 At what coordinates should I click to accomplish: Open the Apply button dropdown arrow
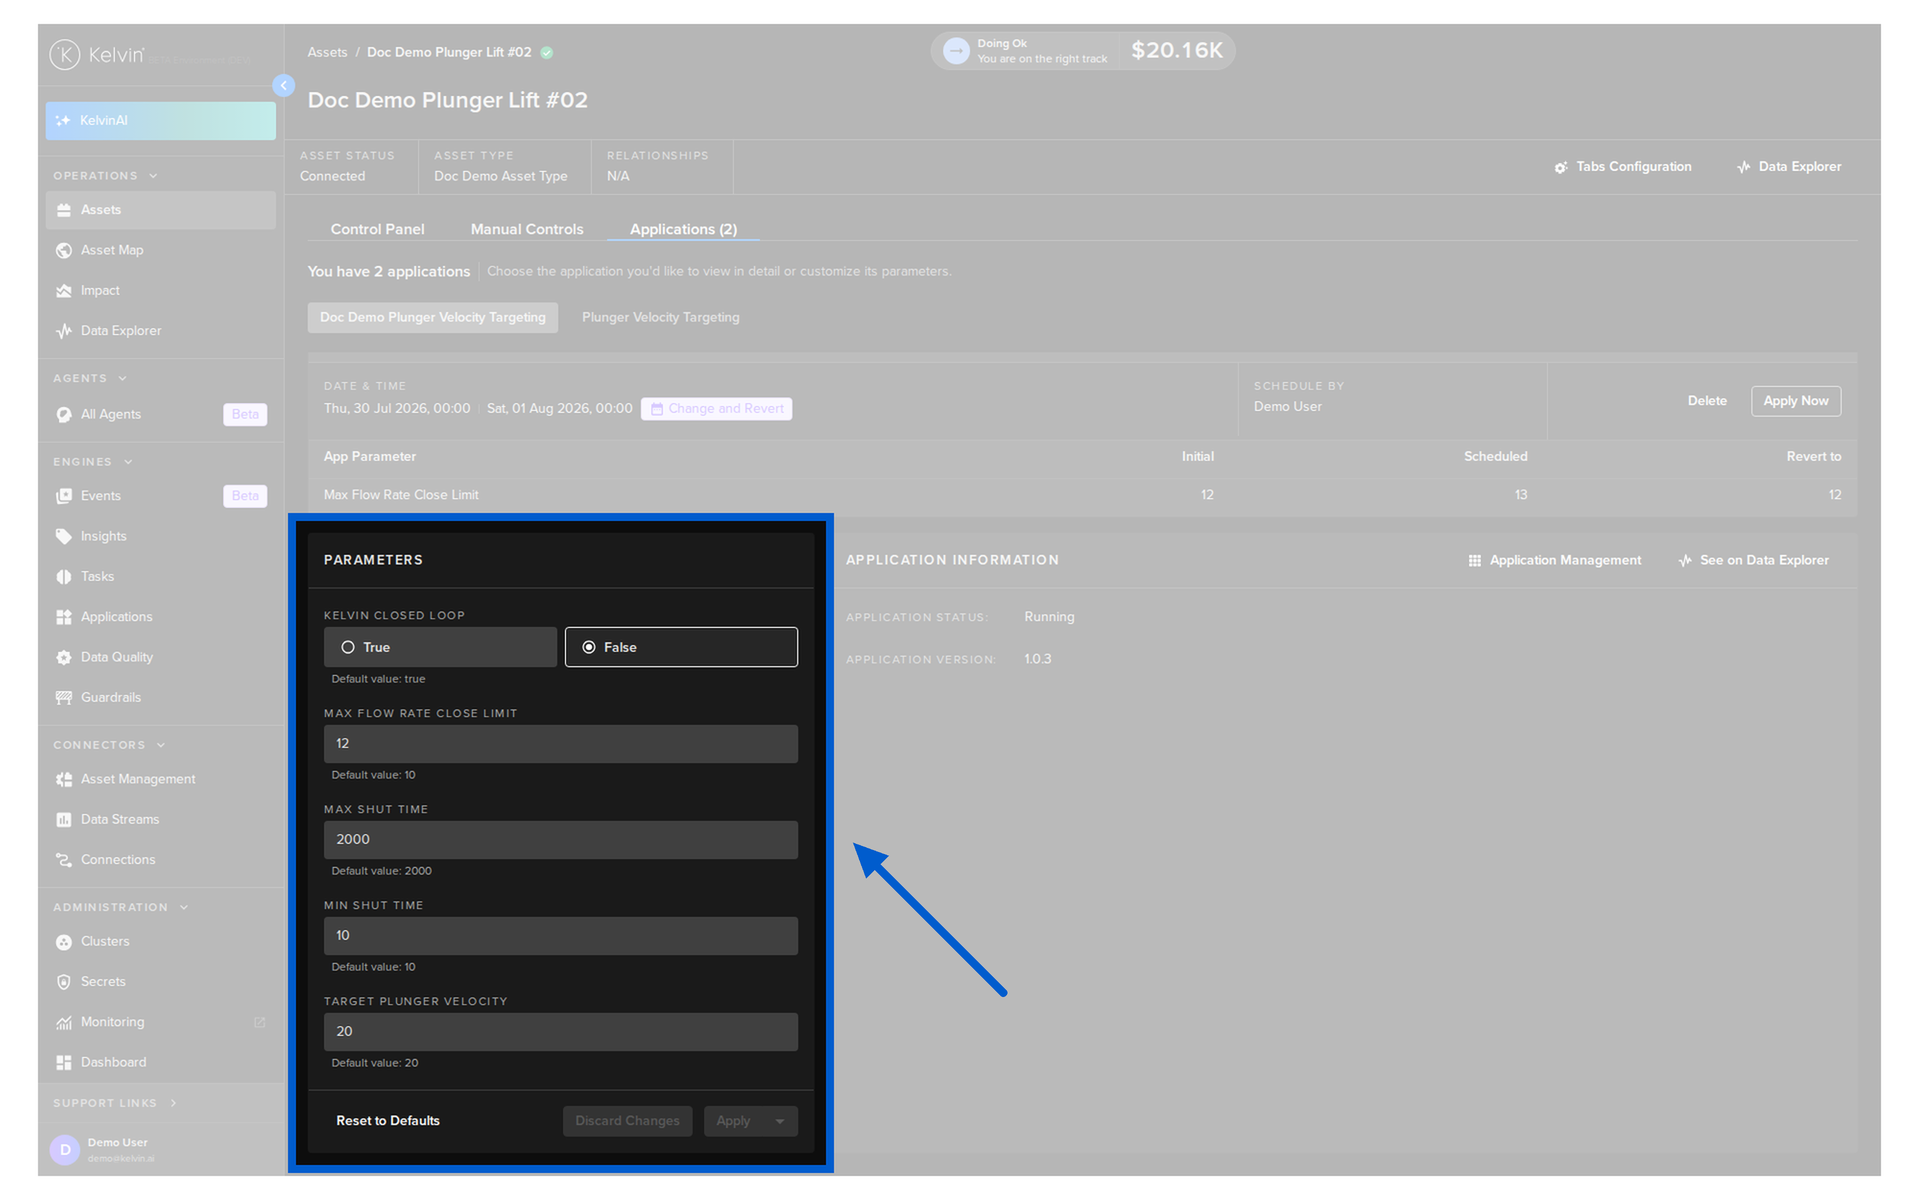point(780,1121)
